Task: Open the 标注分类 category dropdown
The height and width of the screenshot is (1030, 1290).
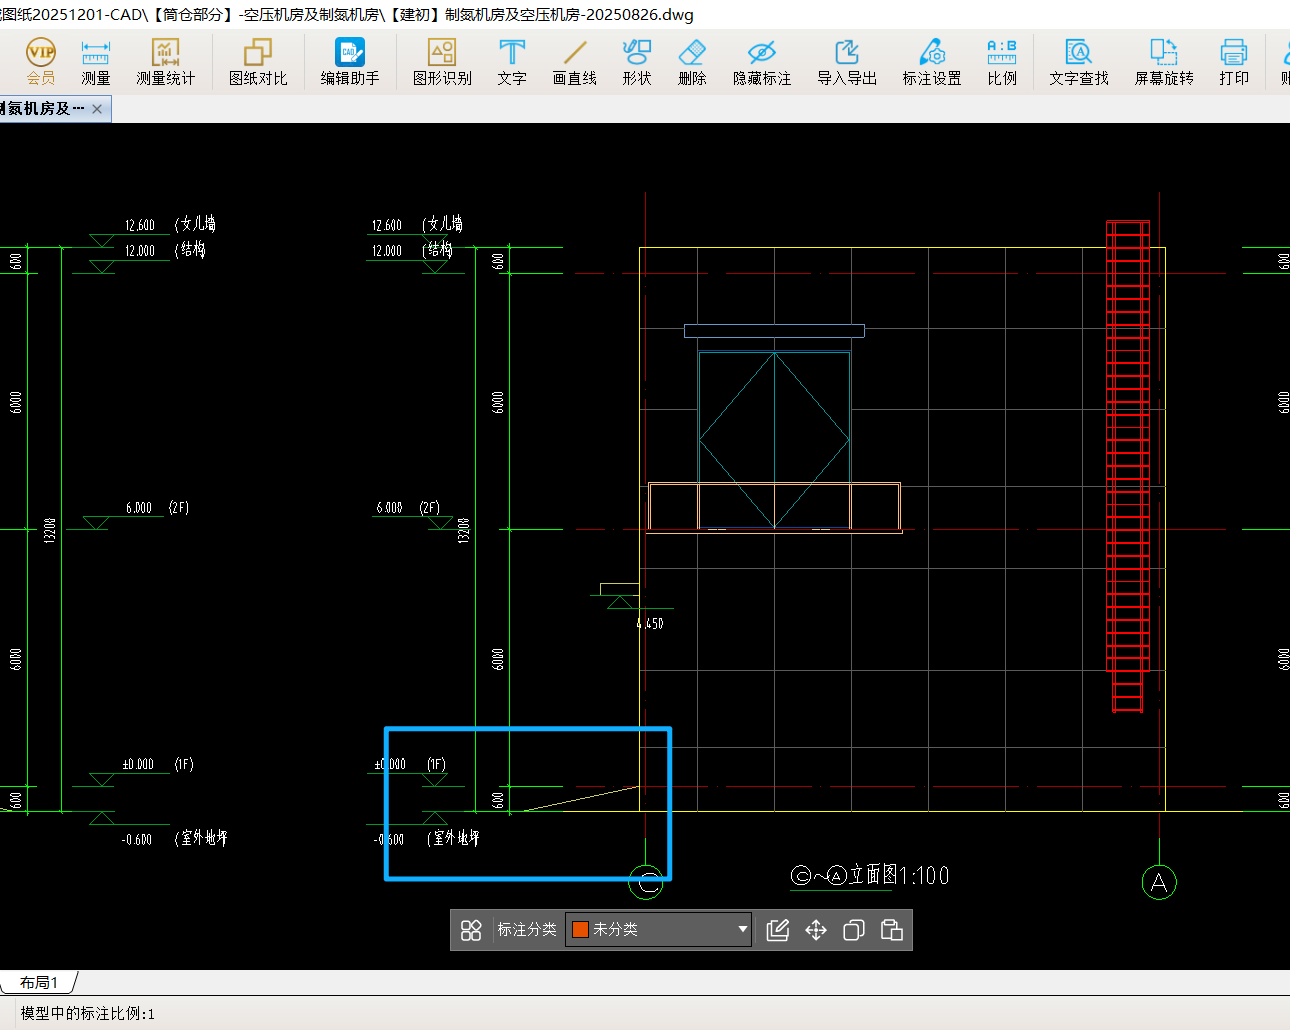Action: (658, 930)
